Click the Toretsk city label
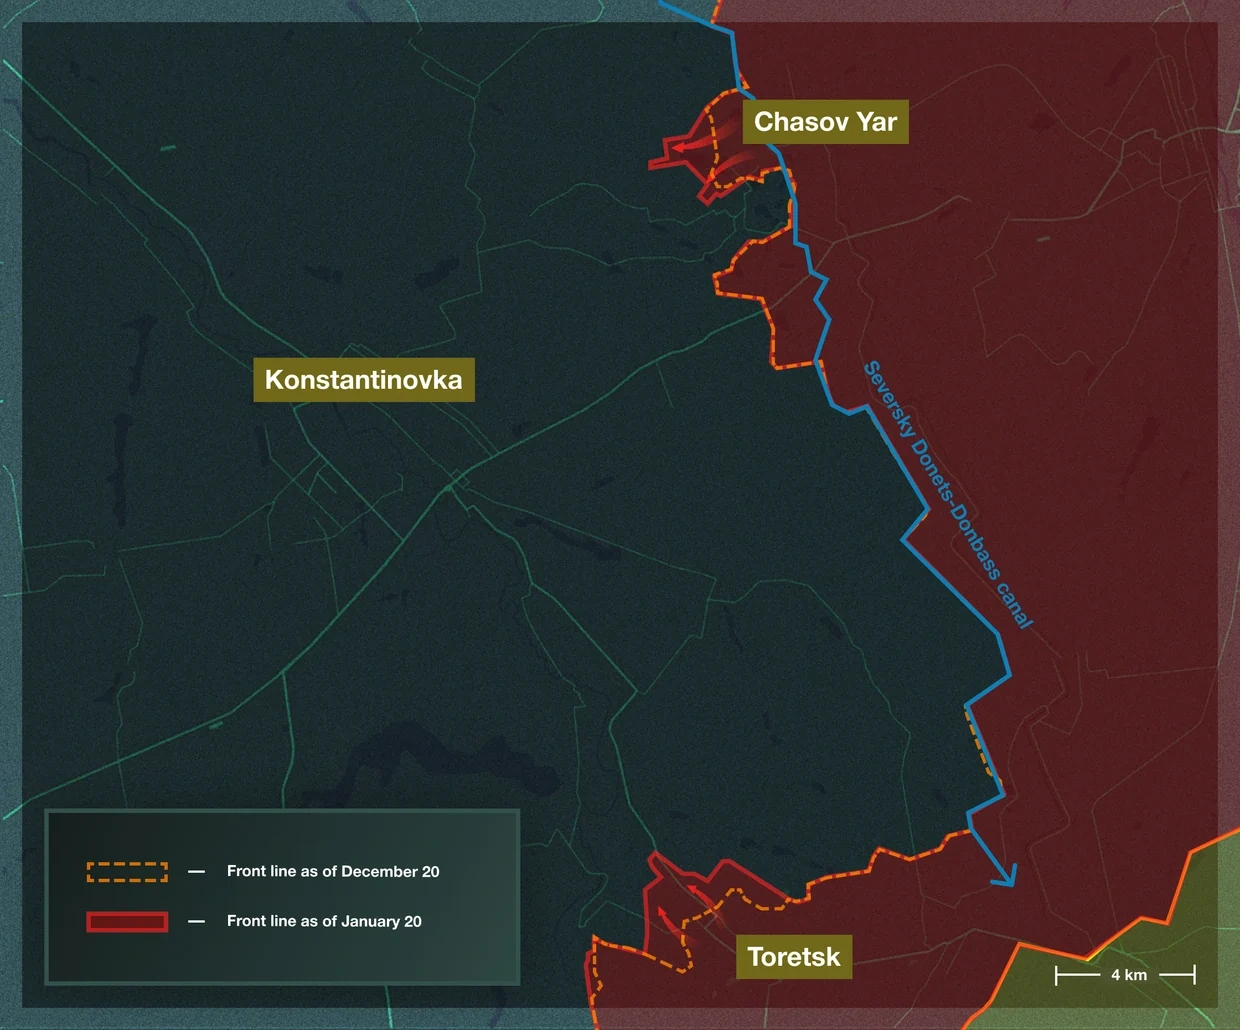The width and height of the screenshot is (1240, 1030). pyautogui.click(x=794, y=957)
